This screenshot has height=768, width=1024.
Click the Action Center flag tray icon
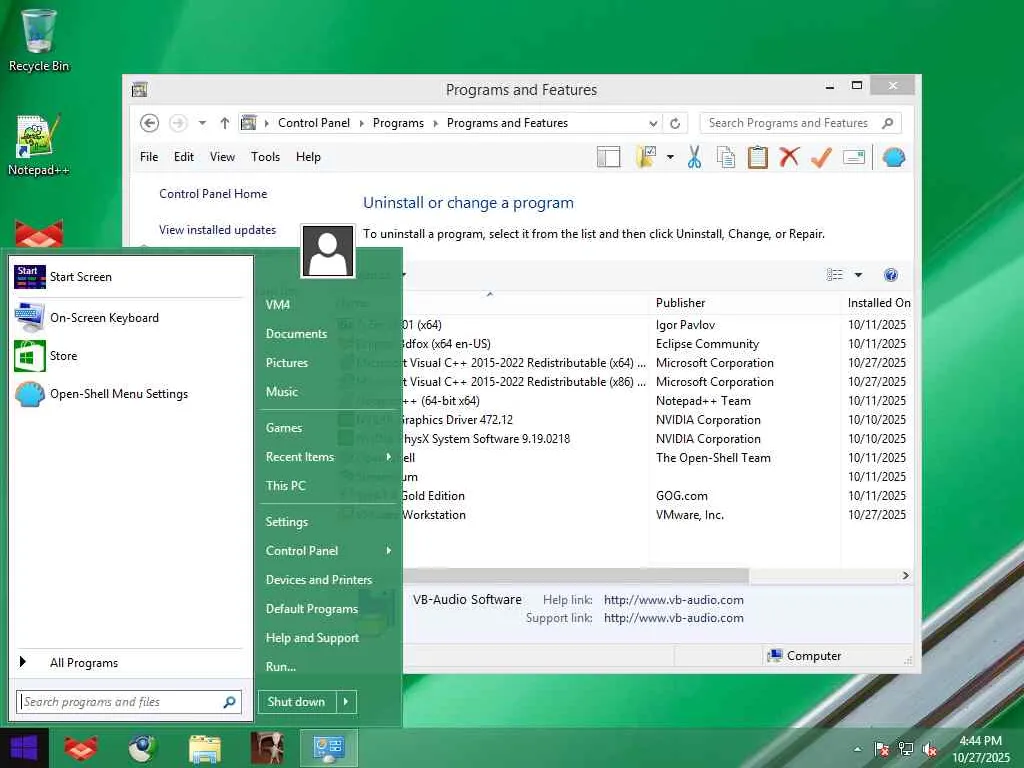881,749
